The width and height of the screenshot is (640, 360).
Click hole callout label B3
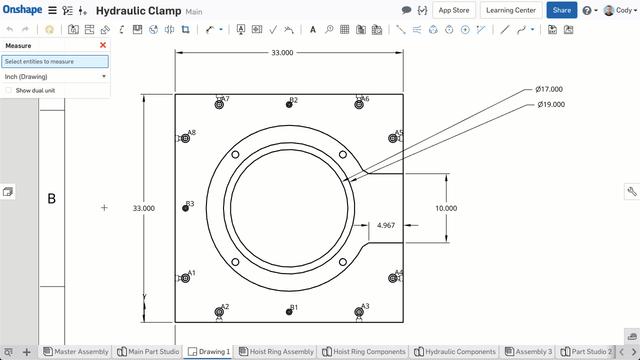(x=190, y=204)
